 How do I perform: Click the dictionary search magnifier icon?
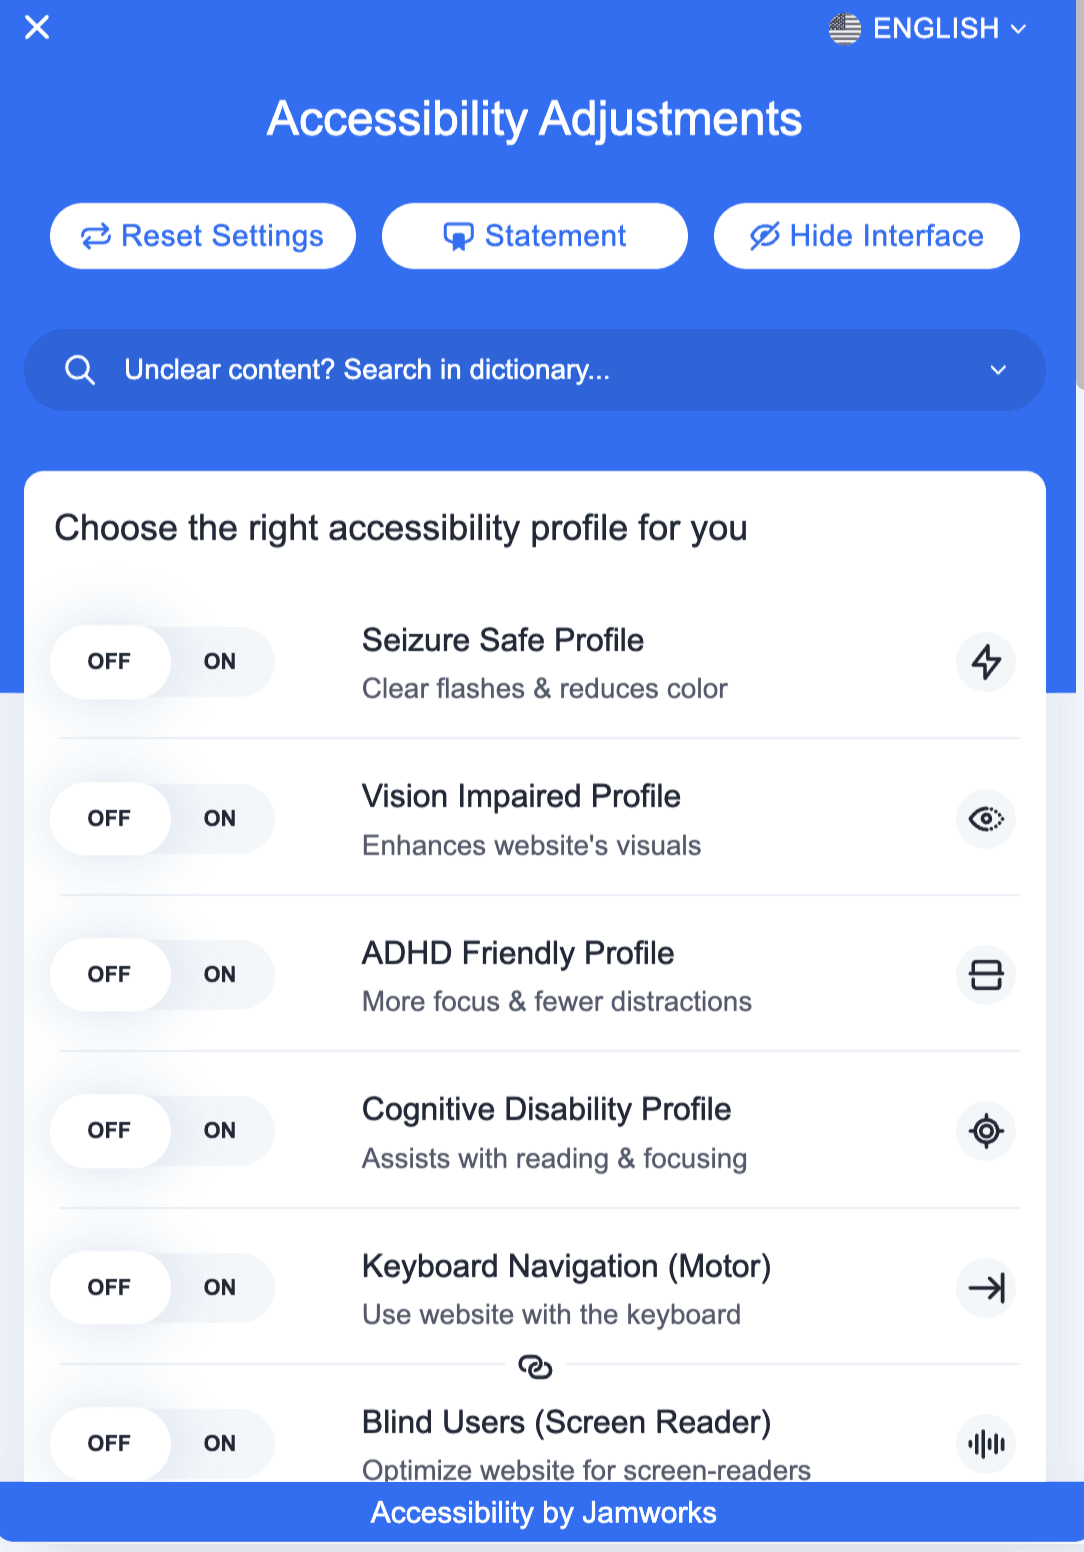80,370
